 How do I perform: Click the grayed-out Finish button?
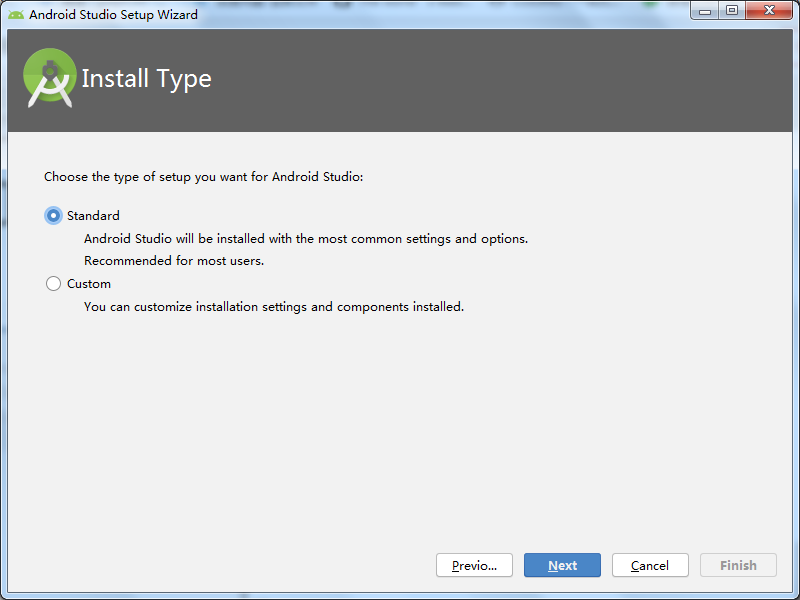click(x=738, y=565)
